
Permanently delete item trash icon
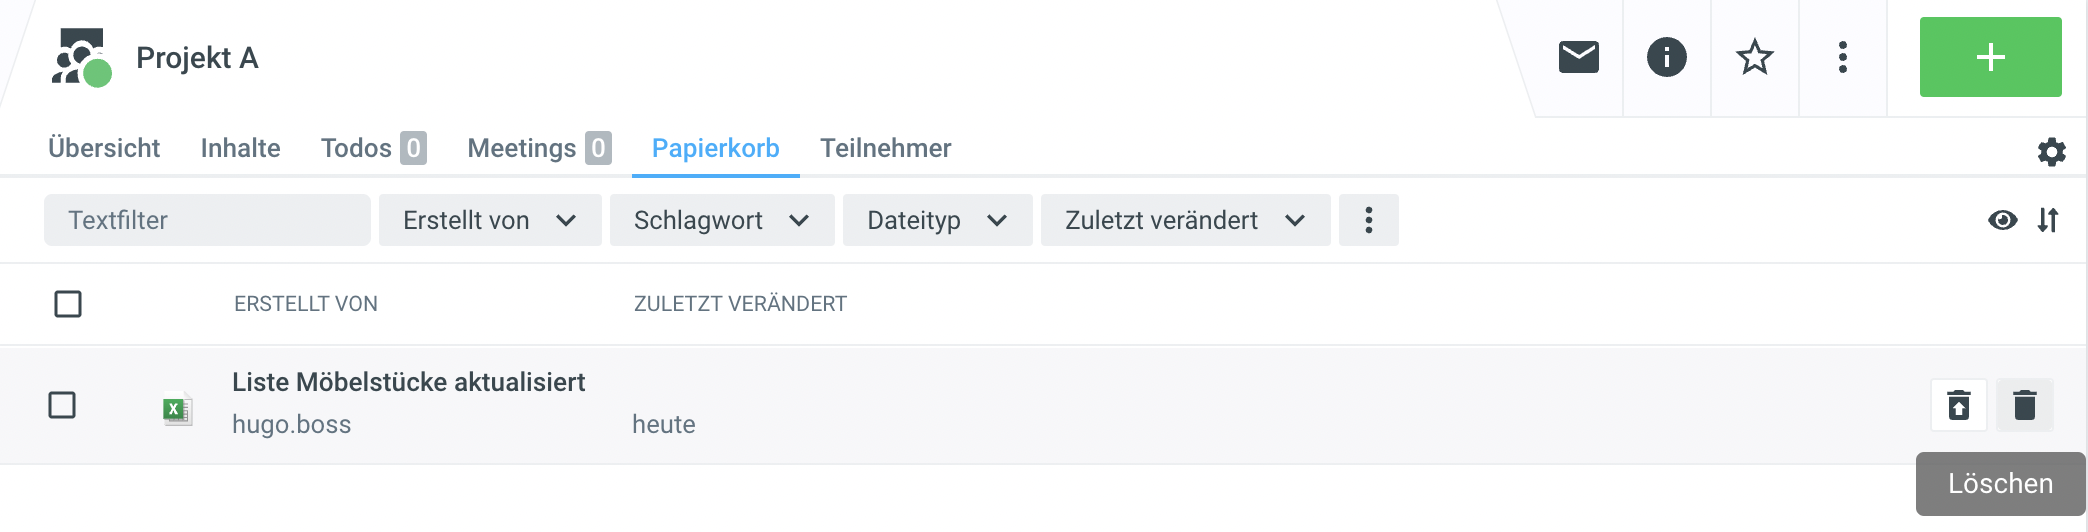point(2024,405)
